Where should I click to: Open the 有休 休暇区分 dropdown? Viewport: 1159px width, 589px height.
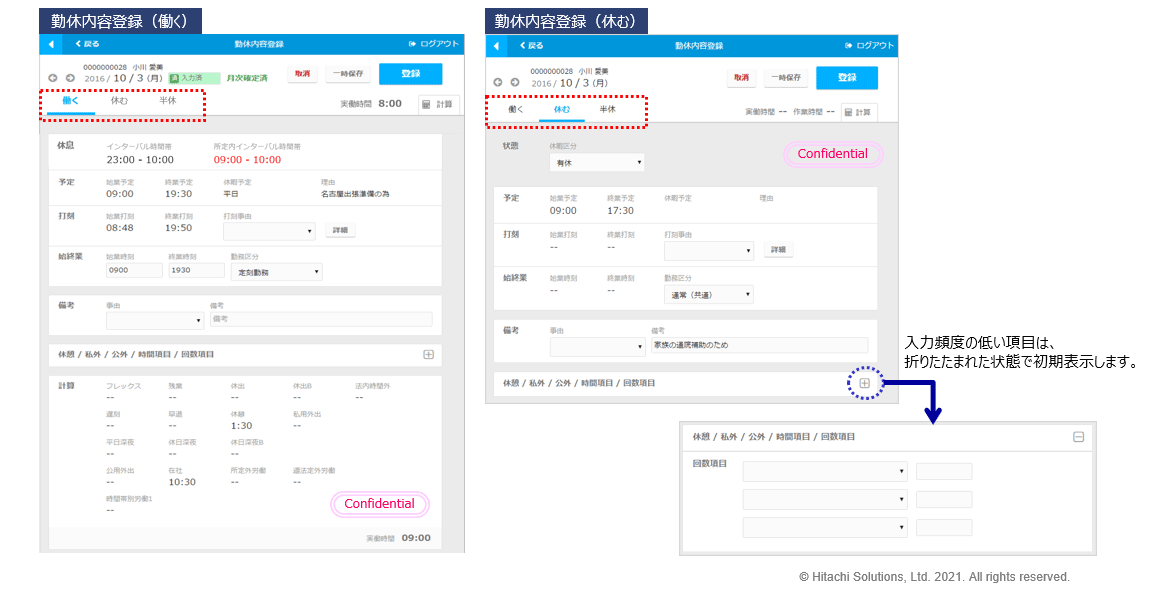[x=596, y=162]
